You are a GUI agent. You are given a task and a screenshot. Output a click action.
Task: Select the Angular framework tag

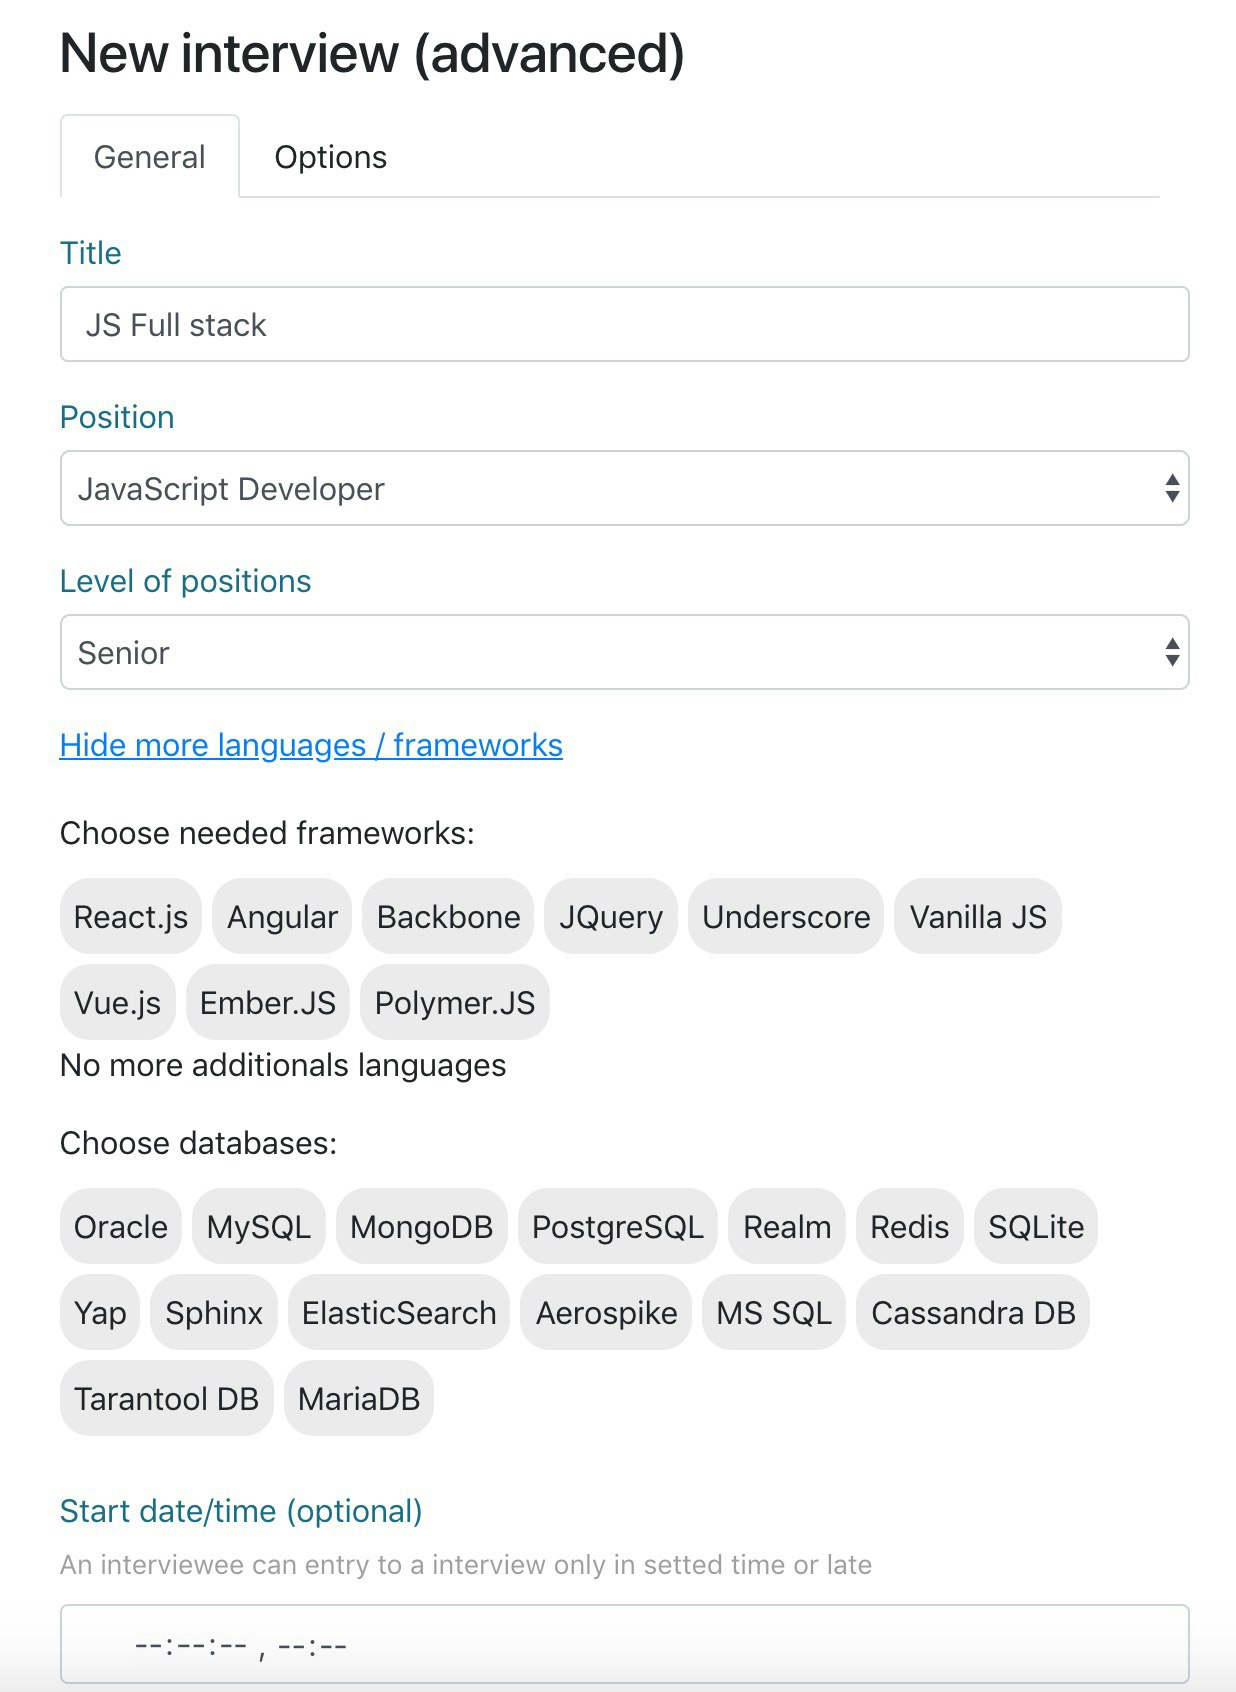282,916
